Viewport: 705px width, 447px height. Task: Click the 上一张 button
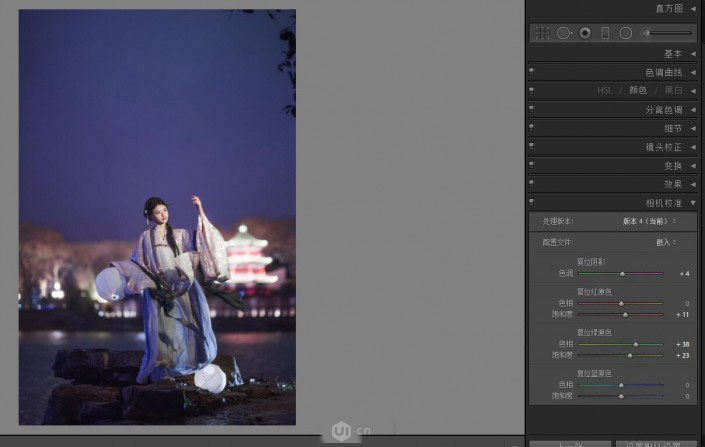pos(567,443)
